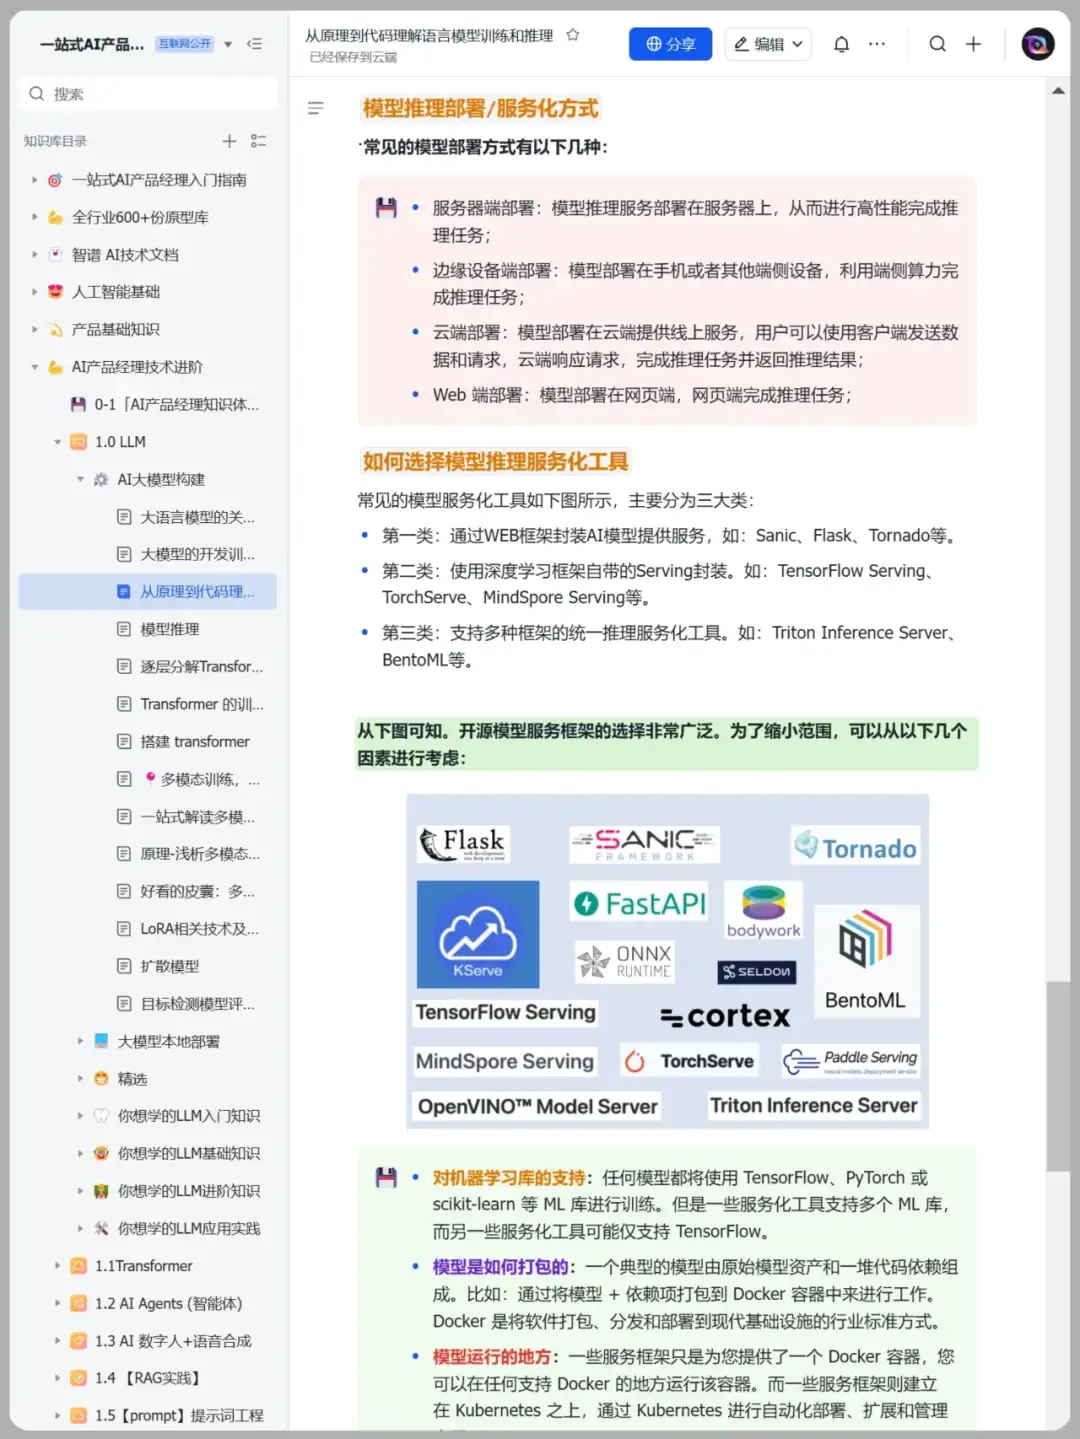1080x1439 pixels.
Task: Add new page with knowledge base plus icon
Action: pyautogui.click(x=229, y=141)
